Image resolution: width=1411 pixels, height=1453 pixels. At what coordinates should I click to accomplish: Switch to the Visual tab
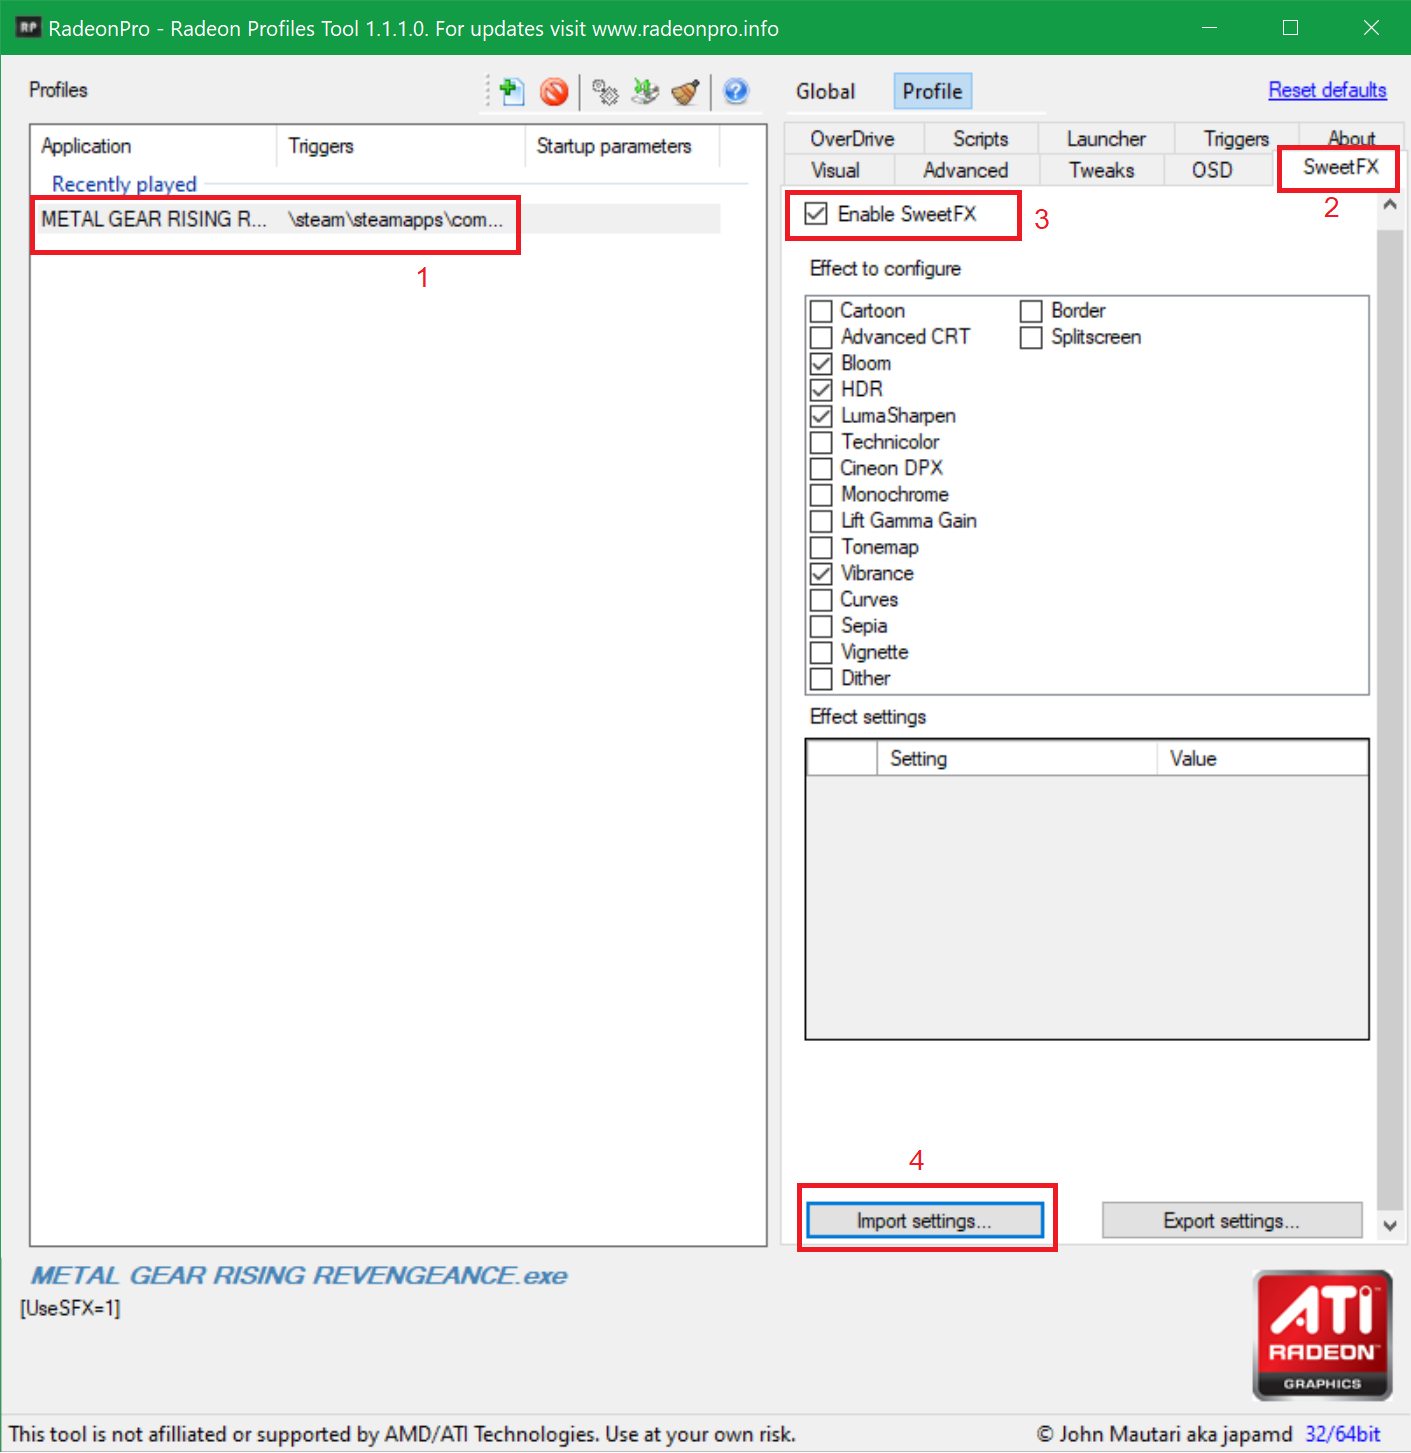click(836, 170)
